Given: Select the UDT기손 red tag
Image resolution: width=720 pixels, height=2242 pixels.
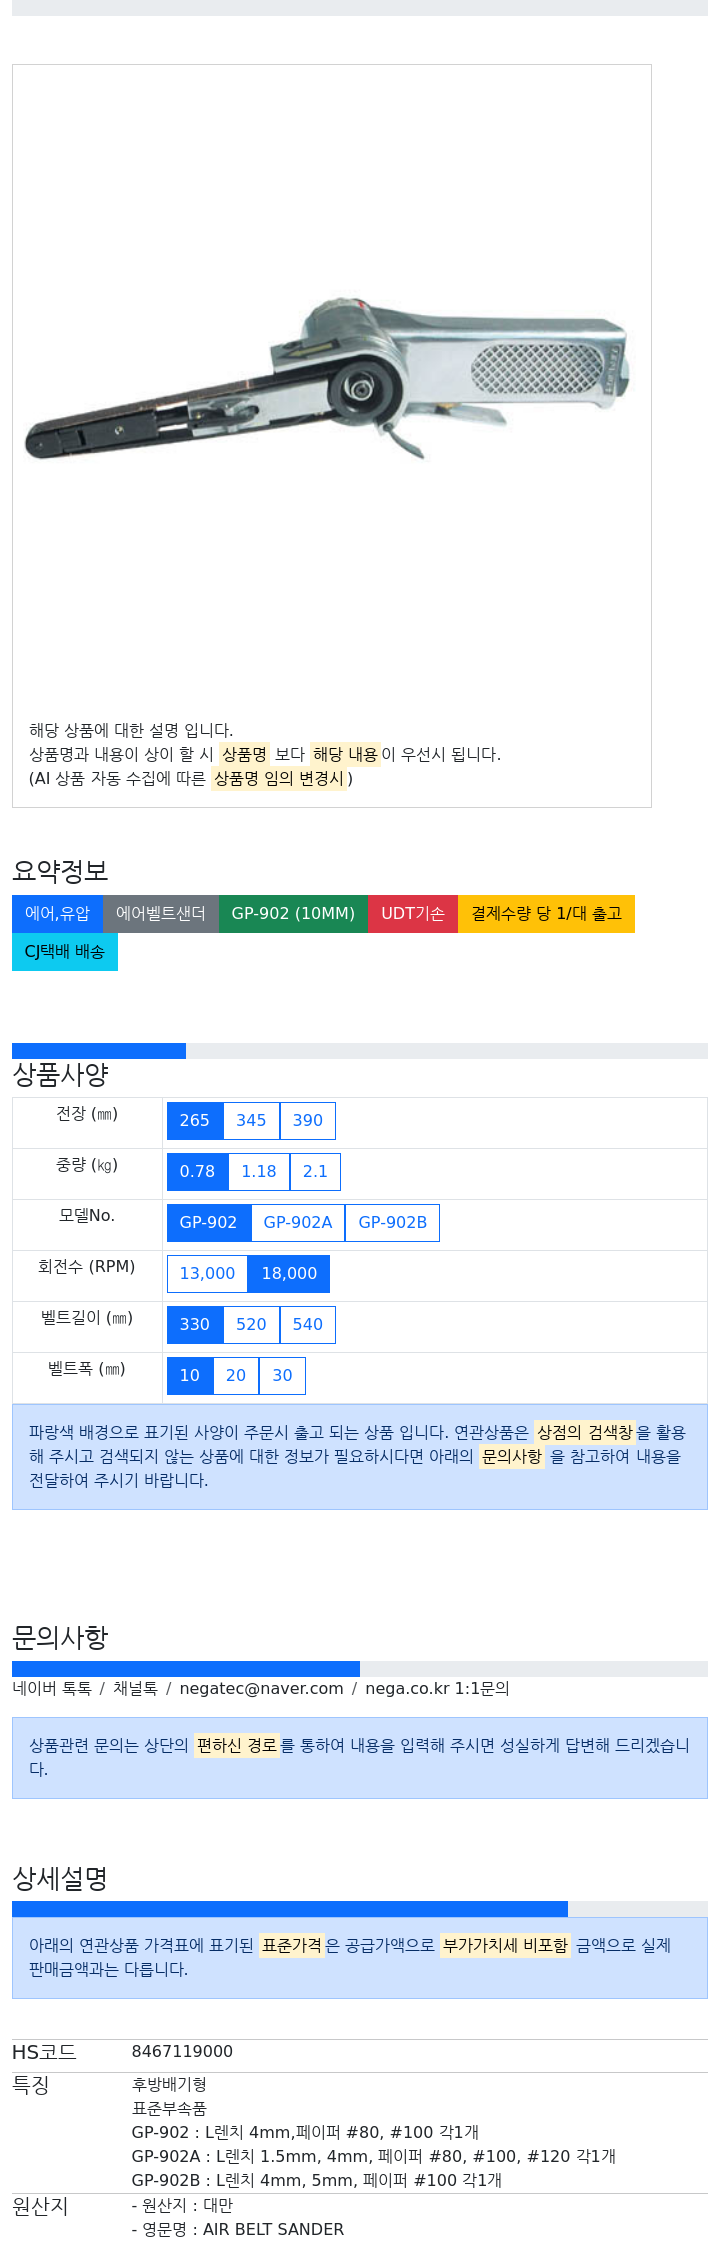Looking at the screenshot, I should click(x=413, y=914).
